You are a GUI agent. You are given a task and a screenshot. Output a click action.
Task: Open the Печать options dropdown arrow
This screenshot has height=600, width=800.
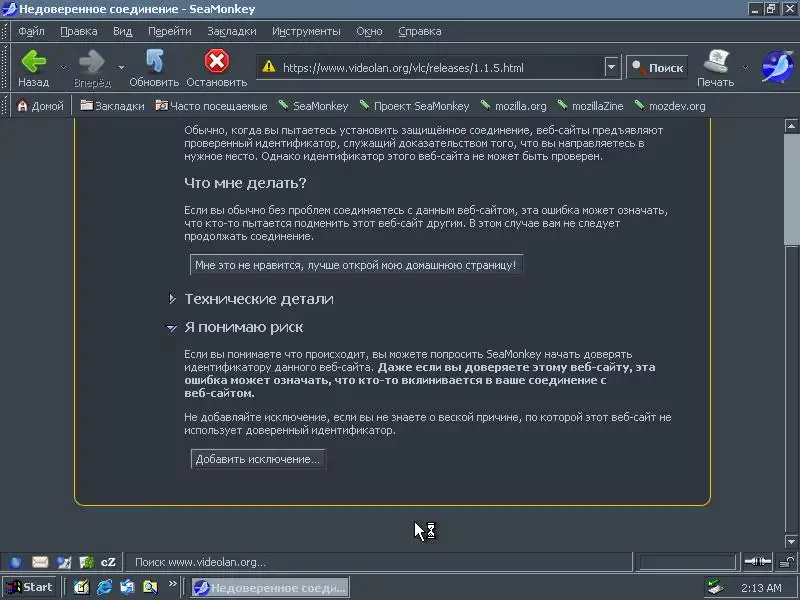click(745, 67)
